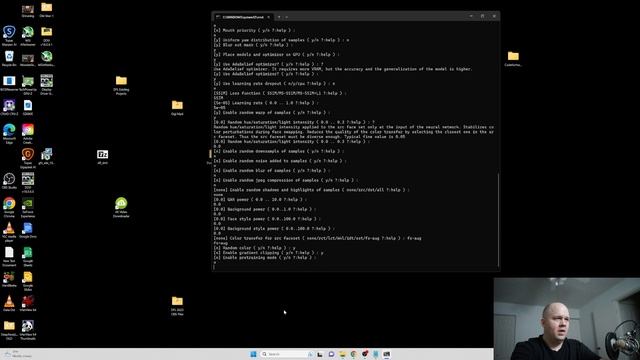The height and width of the screenshot is (360, 640).
Task: Click 'Mouth priority' prompt line
Action: (254, 30)
